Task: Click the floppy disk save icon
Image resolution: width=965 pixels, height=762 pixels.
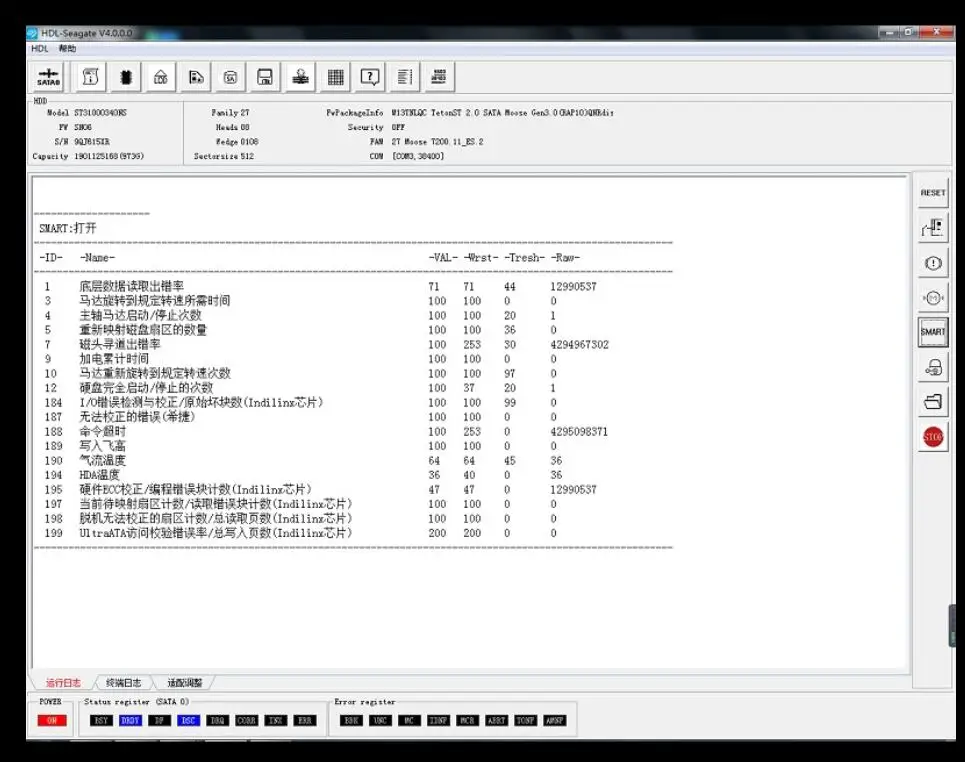Action: 265,78
